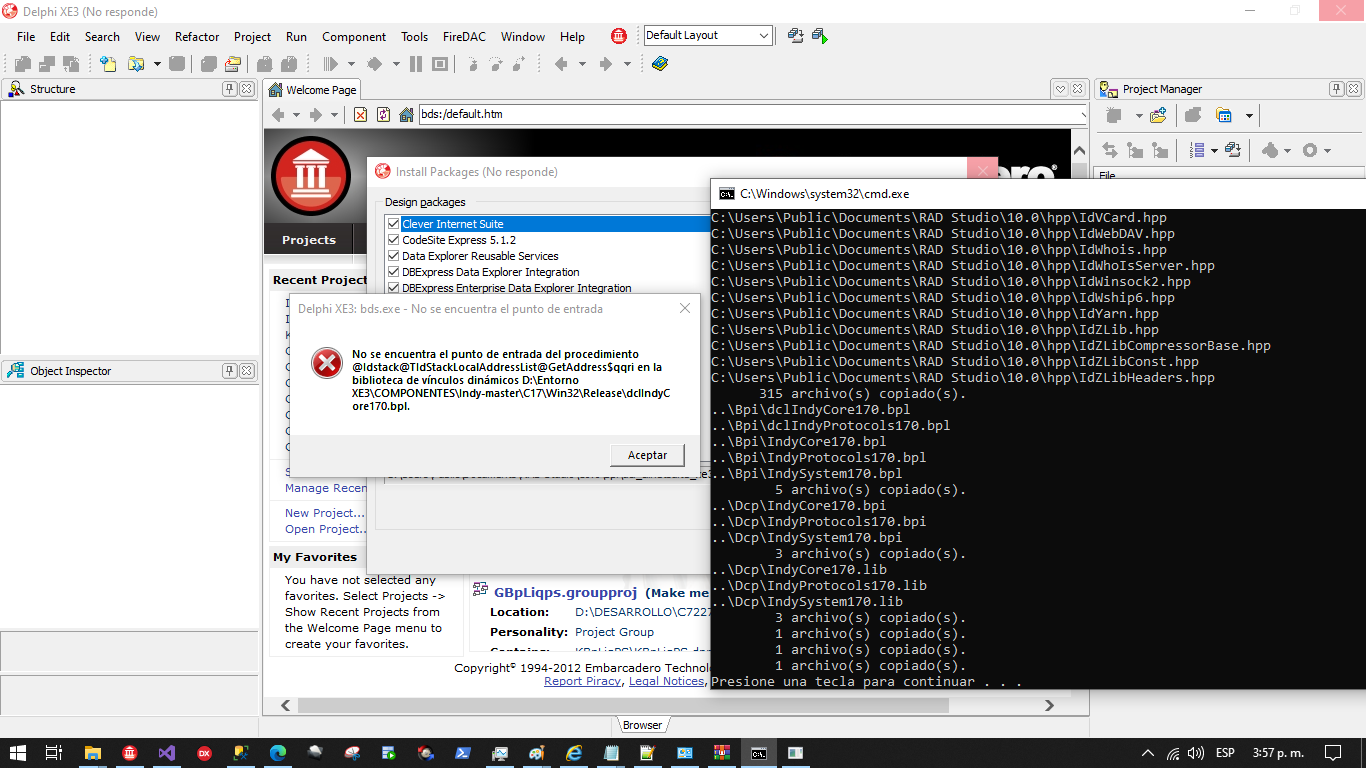The width and height of the screenshot is (1366, 768).
Task: Click the browser home icon beside address bar
Action: [x=406, y=115]
